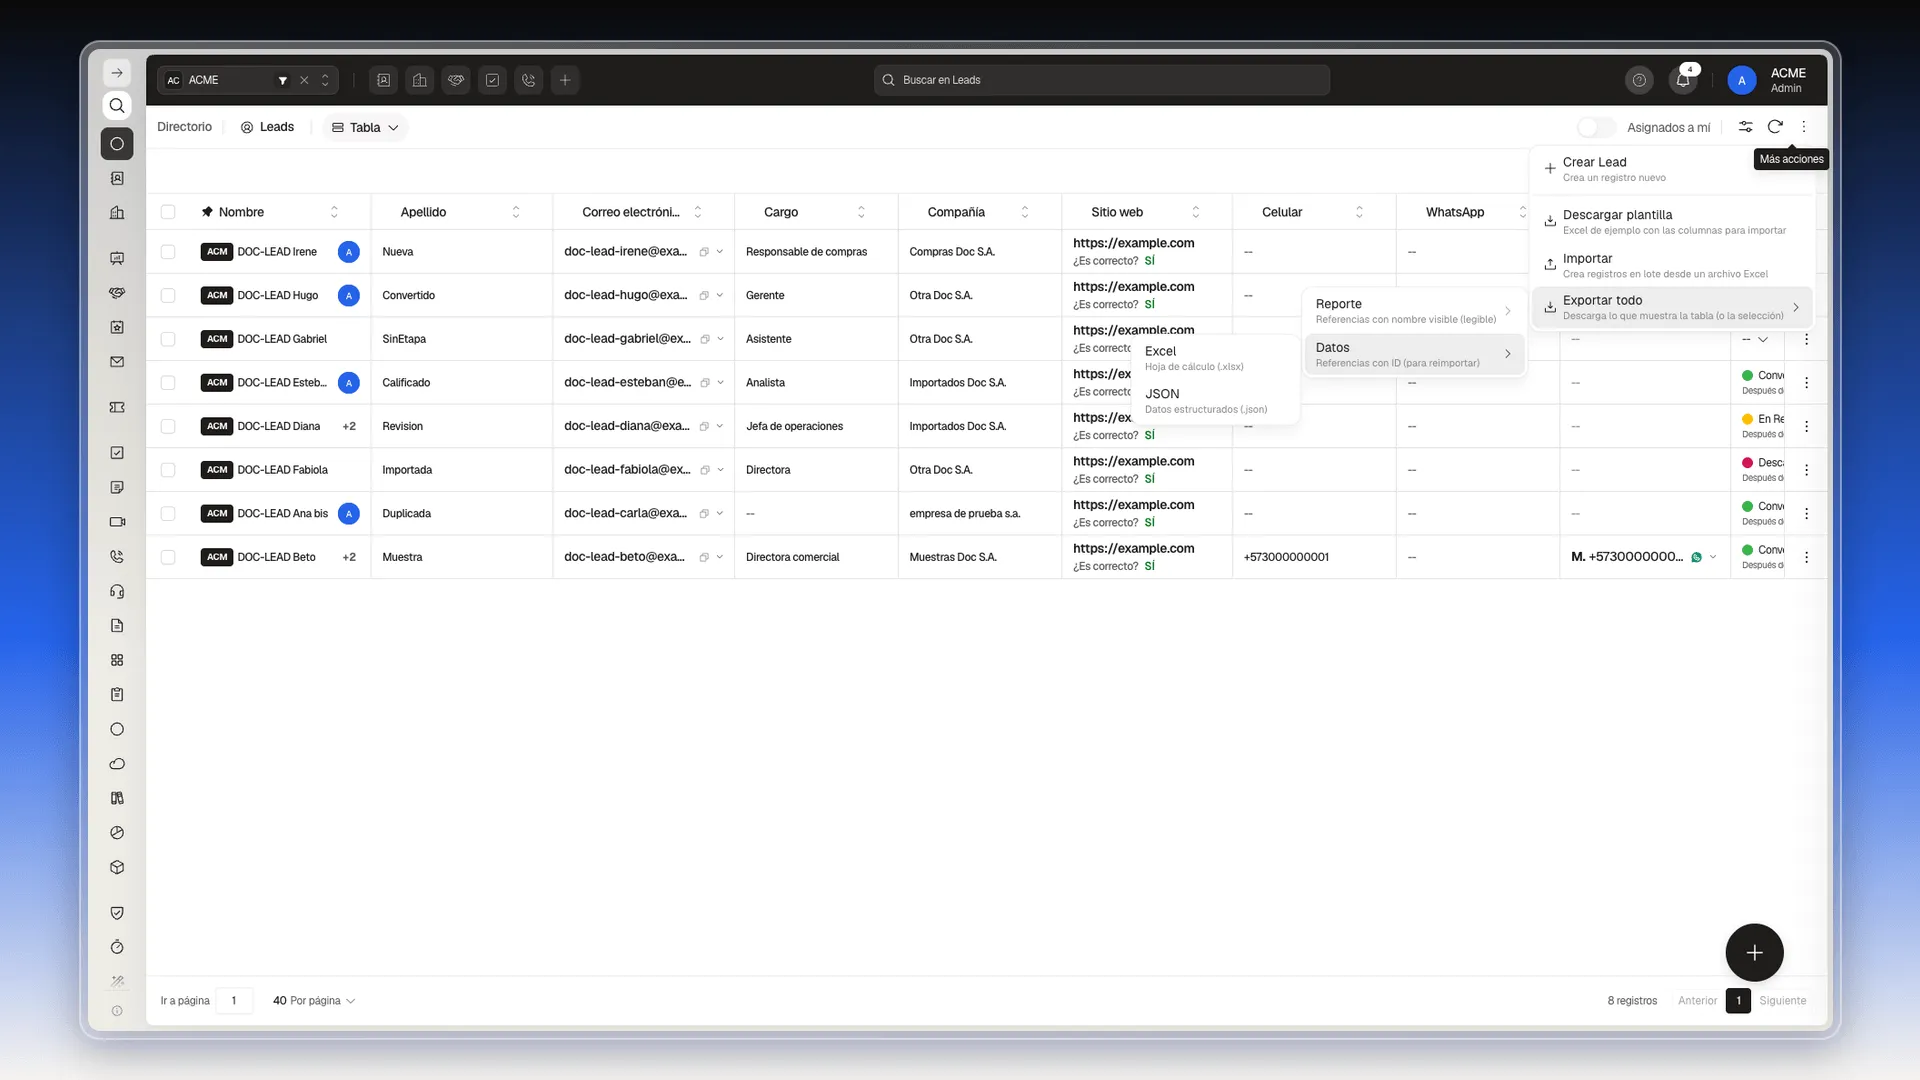The height and width of the screenshot is (1080, 1920).
Task: Select the DOC-LEAD Hugo row checkbox
Action: 168,296
